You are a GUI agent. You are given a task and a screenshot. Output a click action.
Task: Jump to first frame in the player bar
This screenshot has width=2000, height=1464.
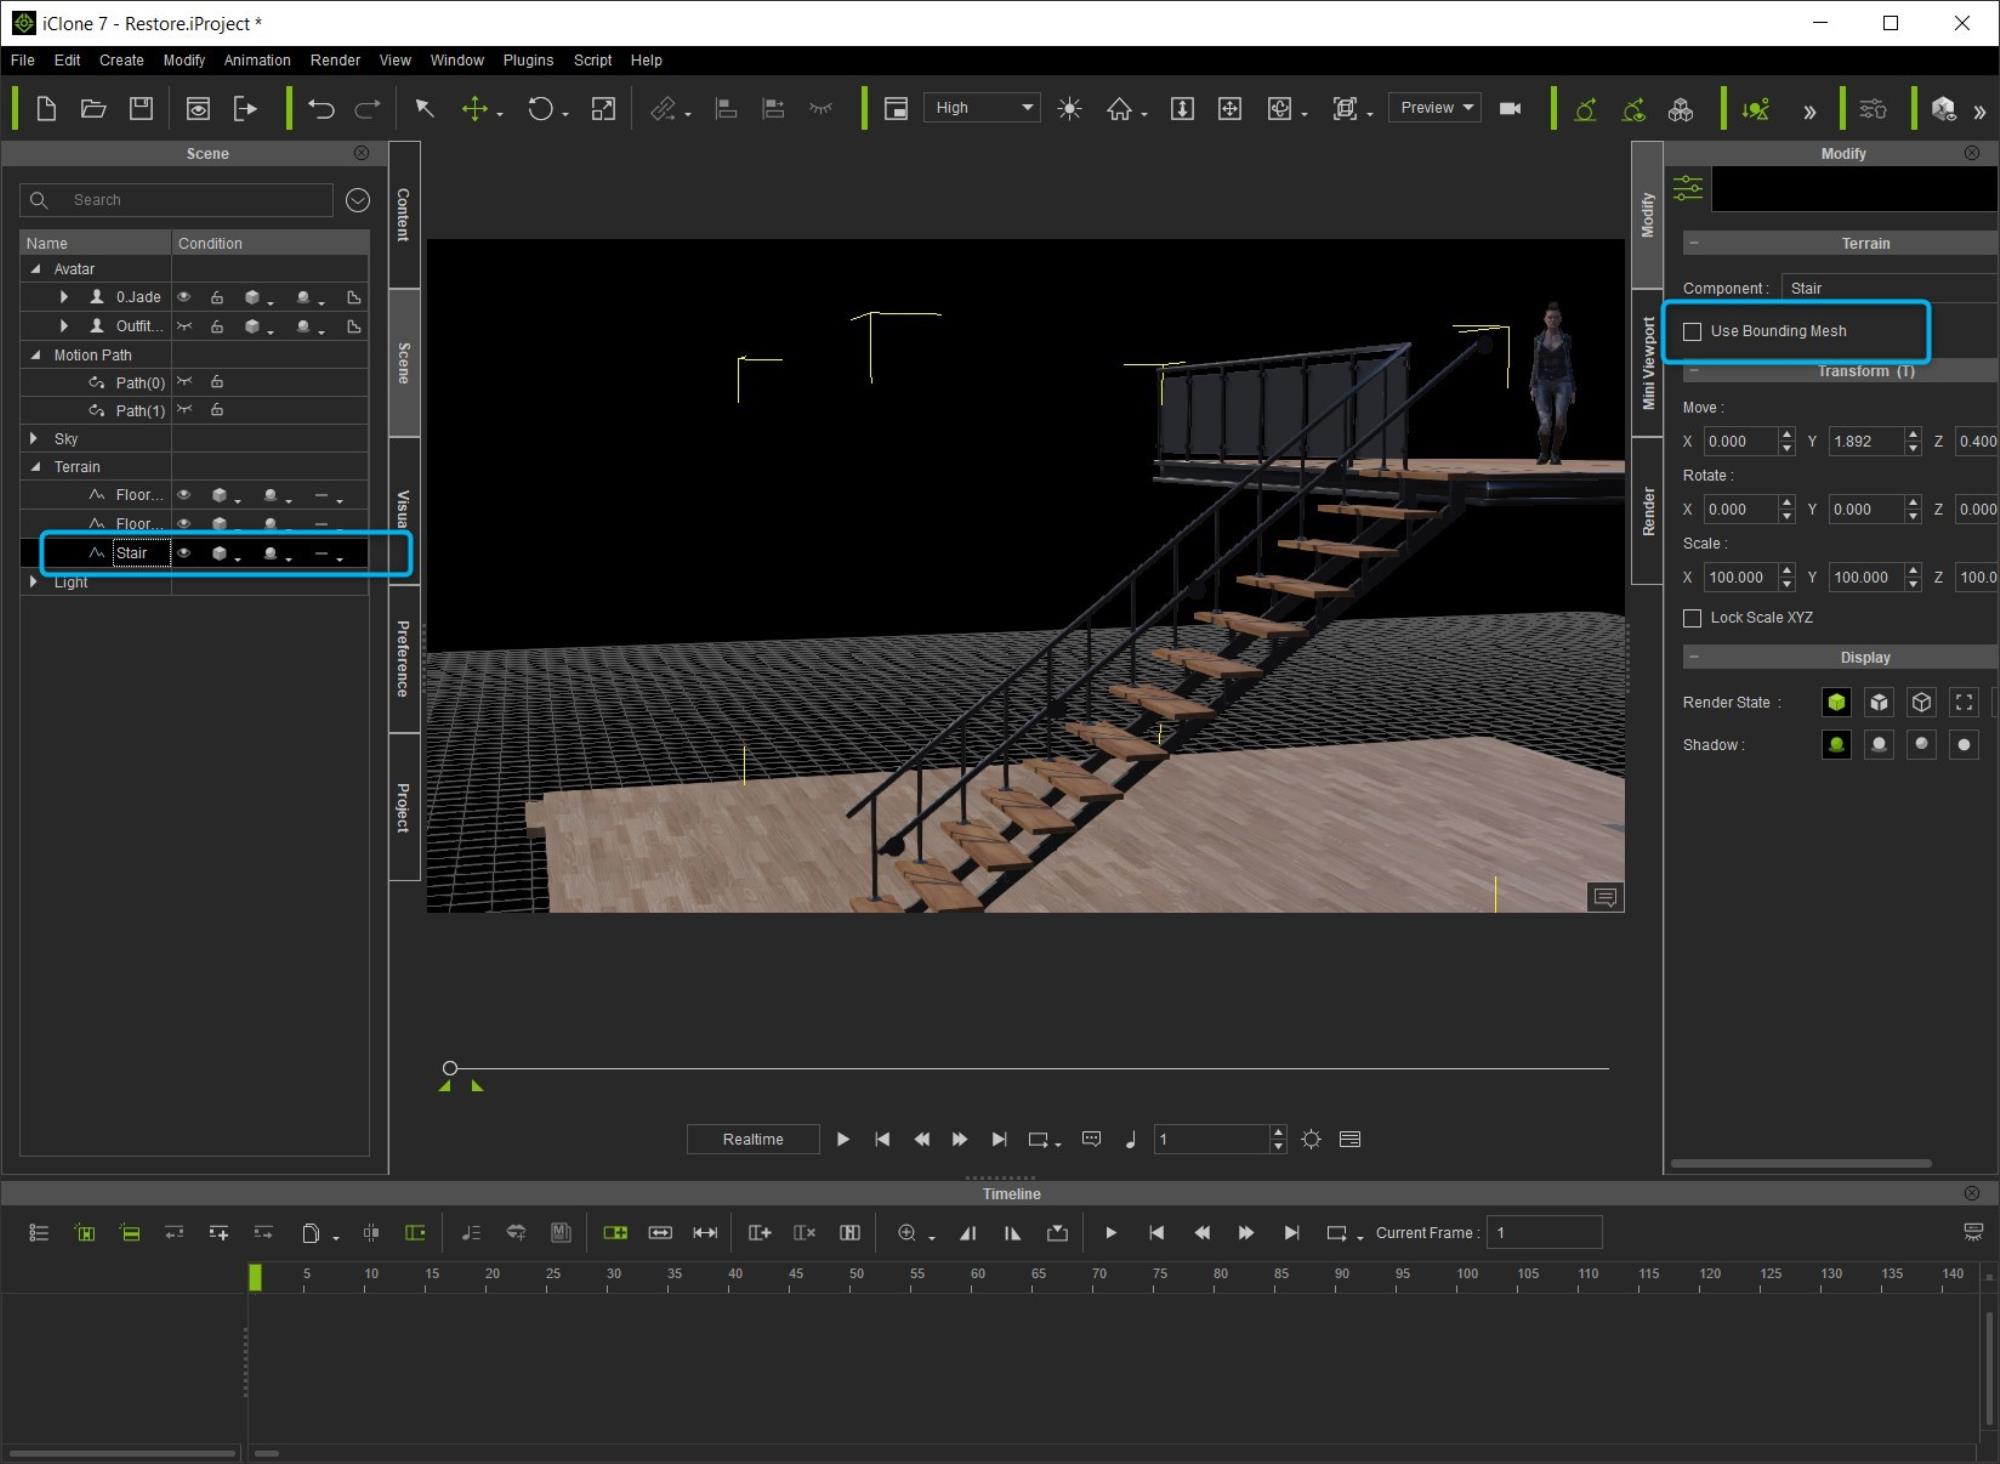click(x=882, y=1139)
